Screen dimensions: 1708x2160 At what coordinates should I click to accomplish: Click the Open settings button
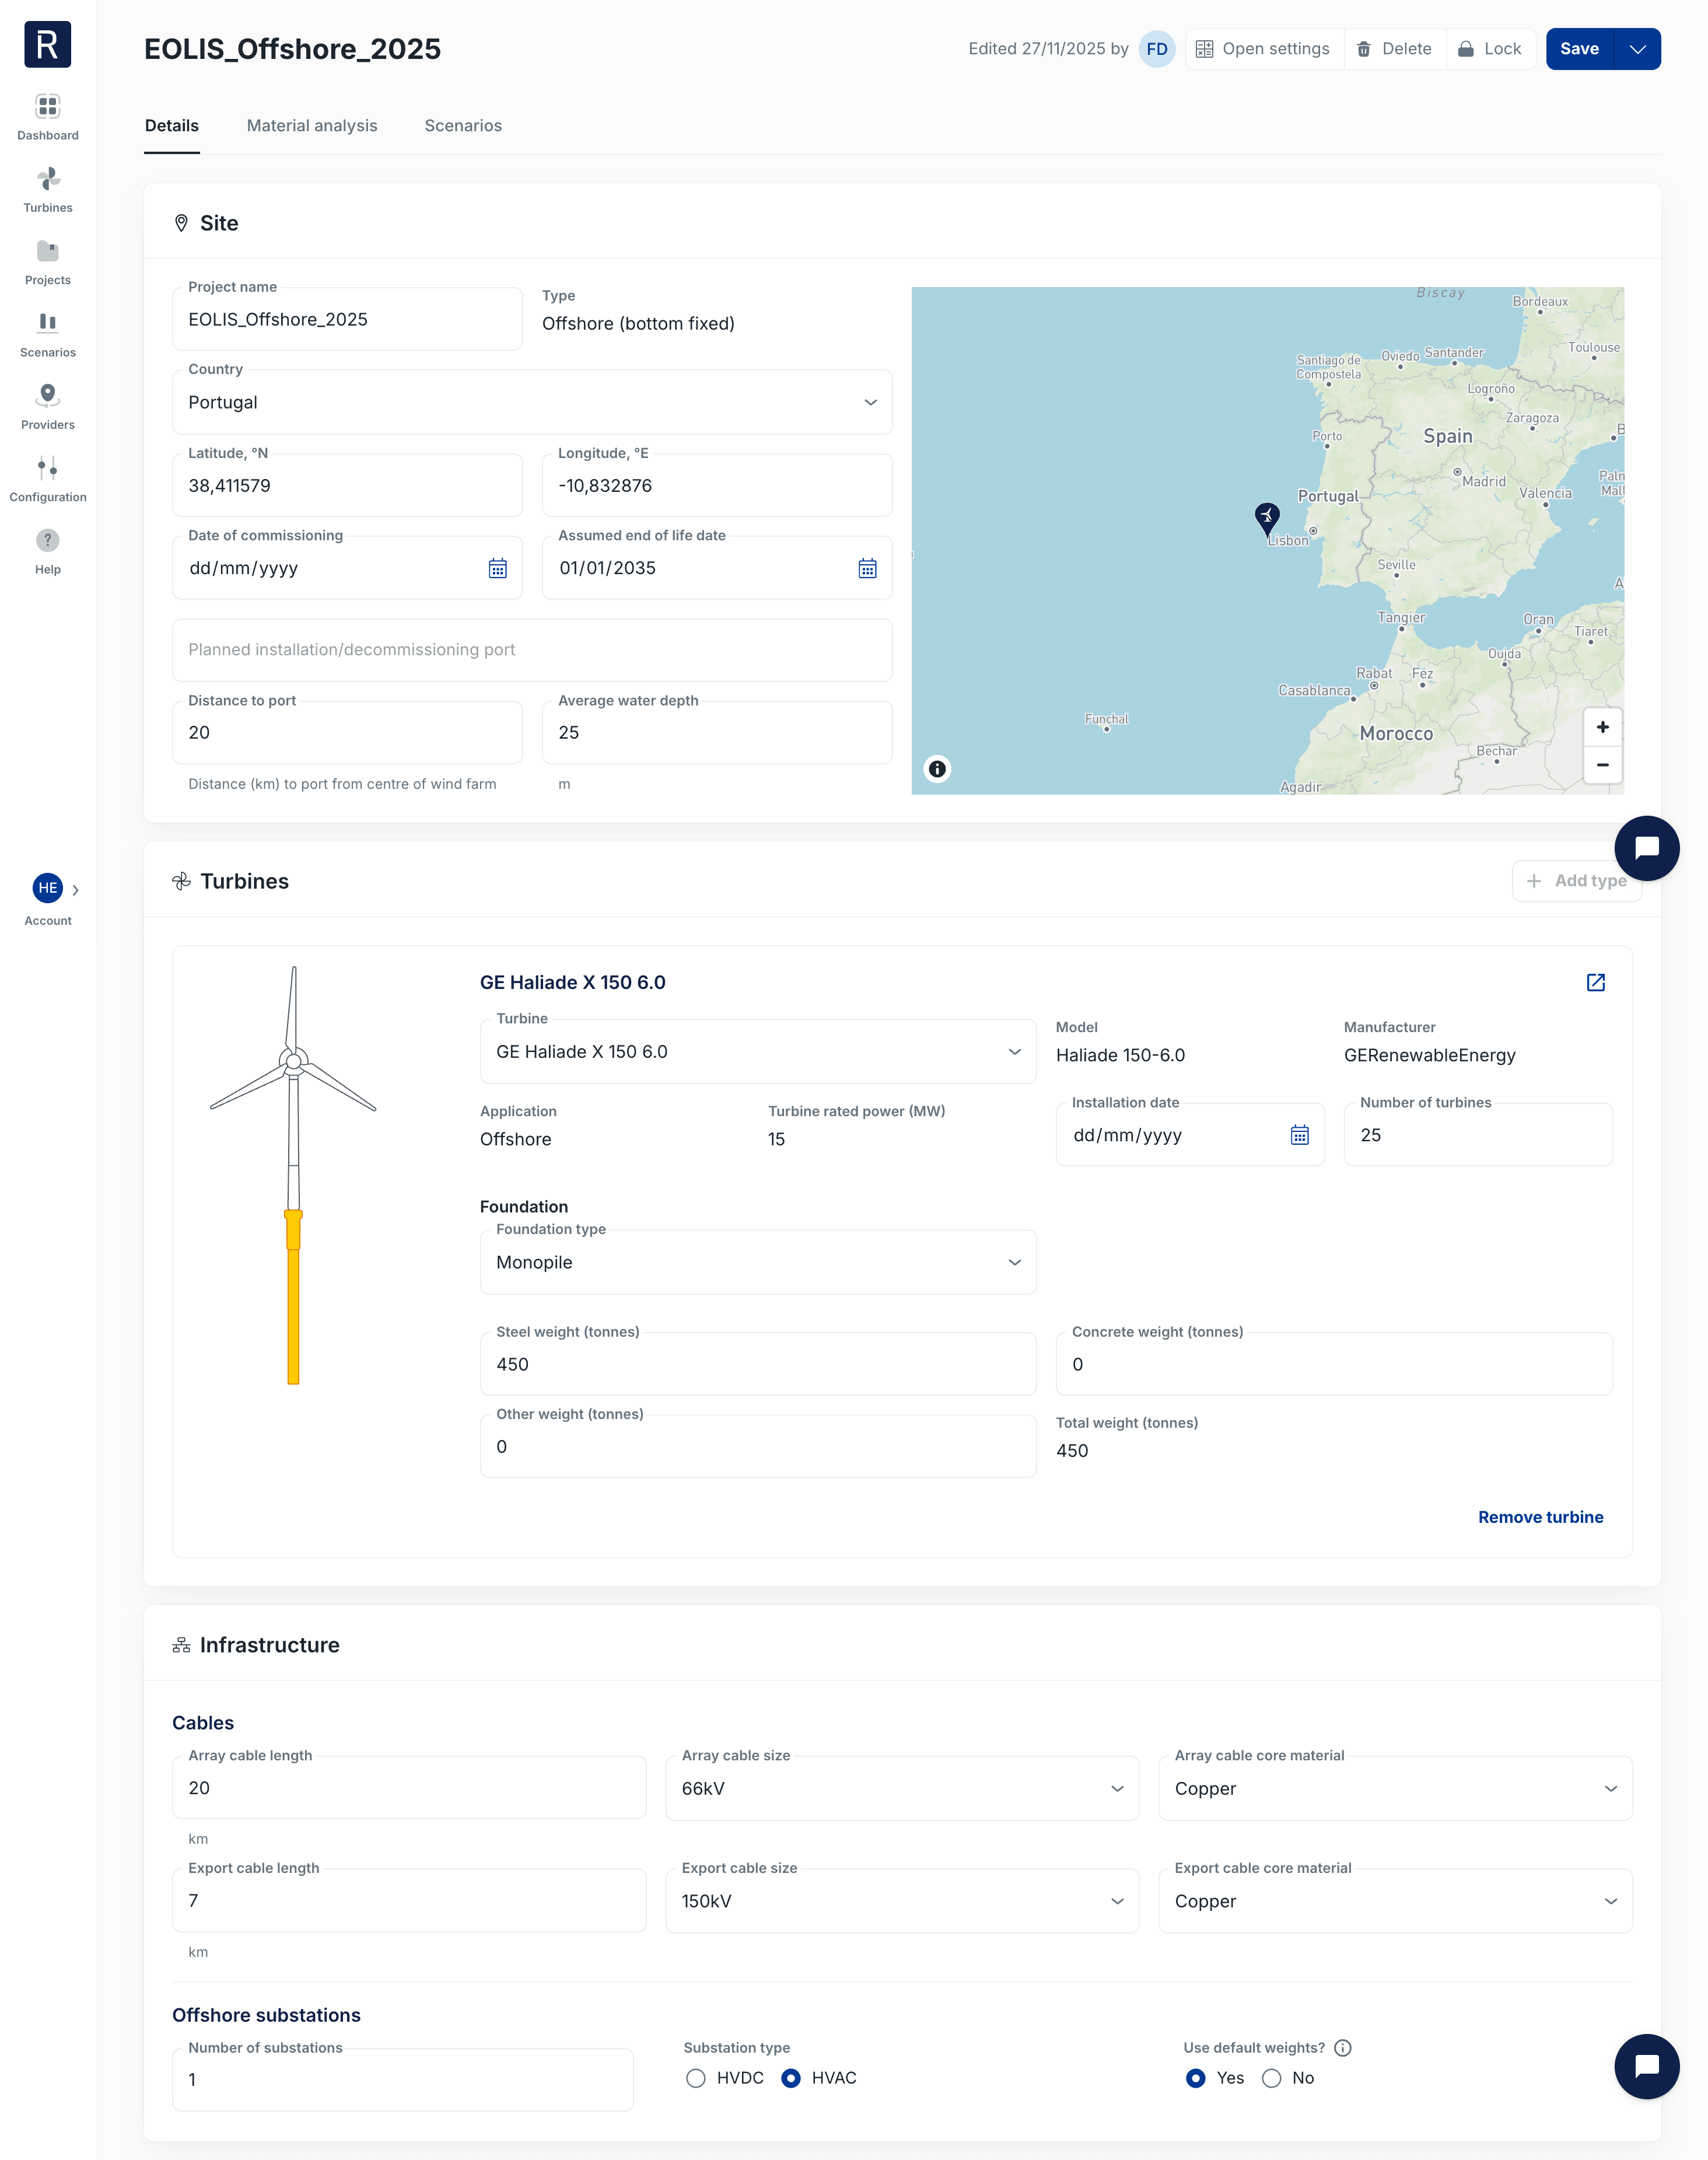(x=1263, y=49)
